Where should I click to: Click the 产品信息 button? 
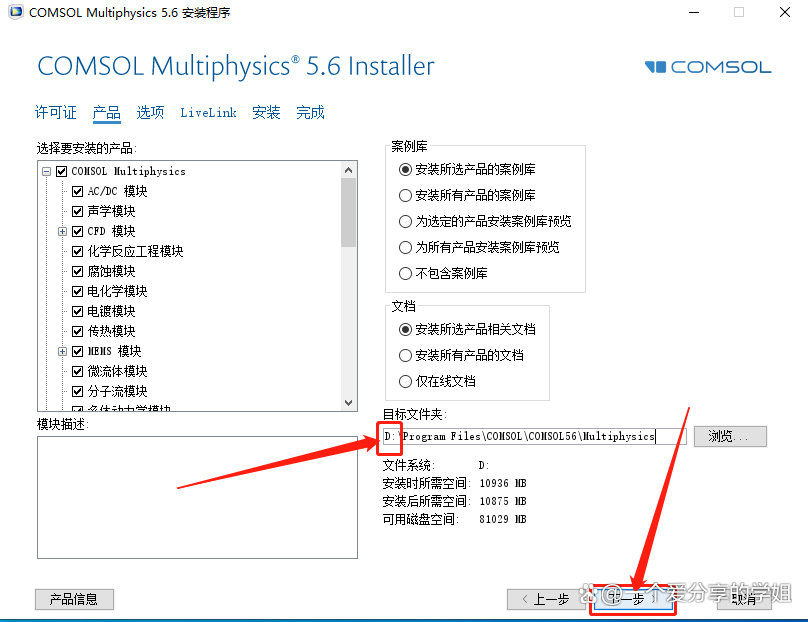(x=74, y=599)
